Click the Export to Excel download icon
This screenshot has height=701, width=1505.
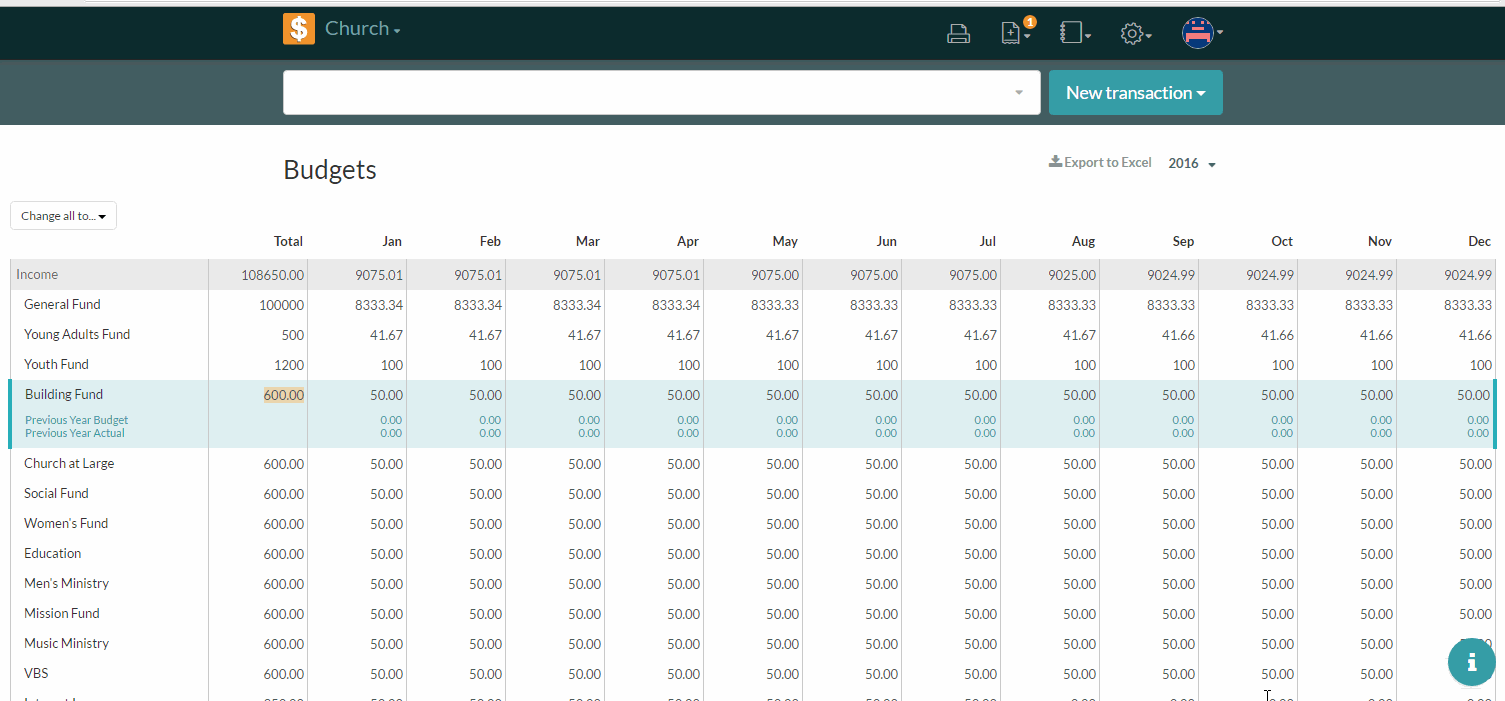1055,162
